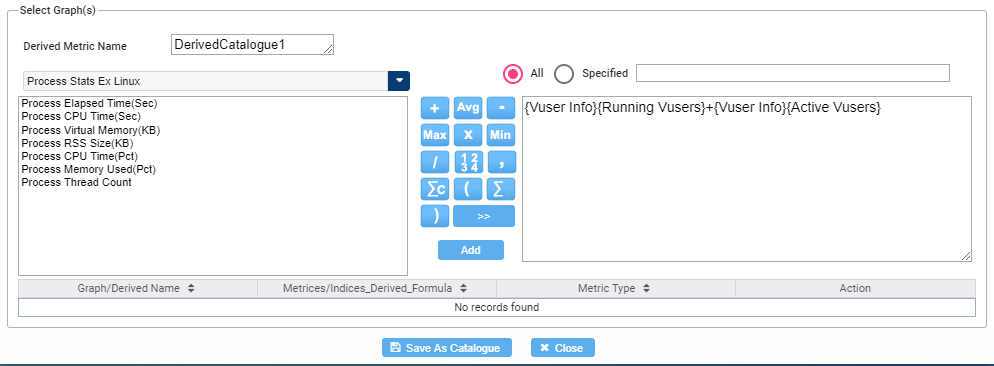Click Save As Catalogue button
994x366 pixels.
446,348
